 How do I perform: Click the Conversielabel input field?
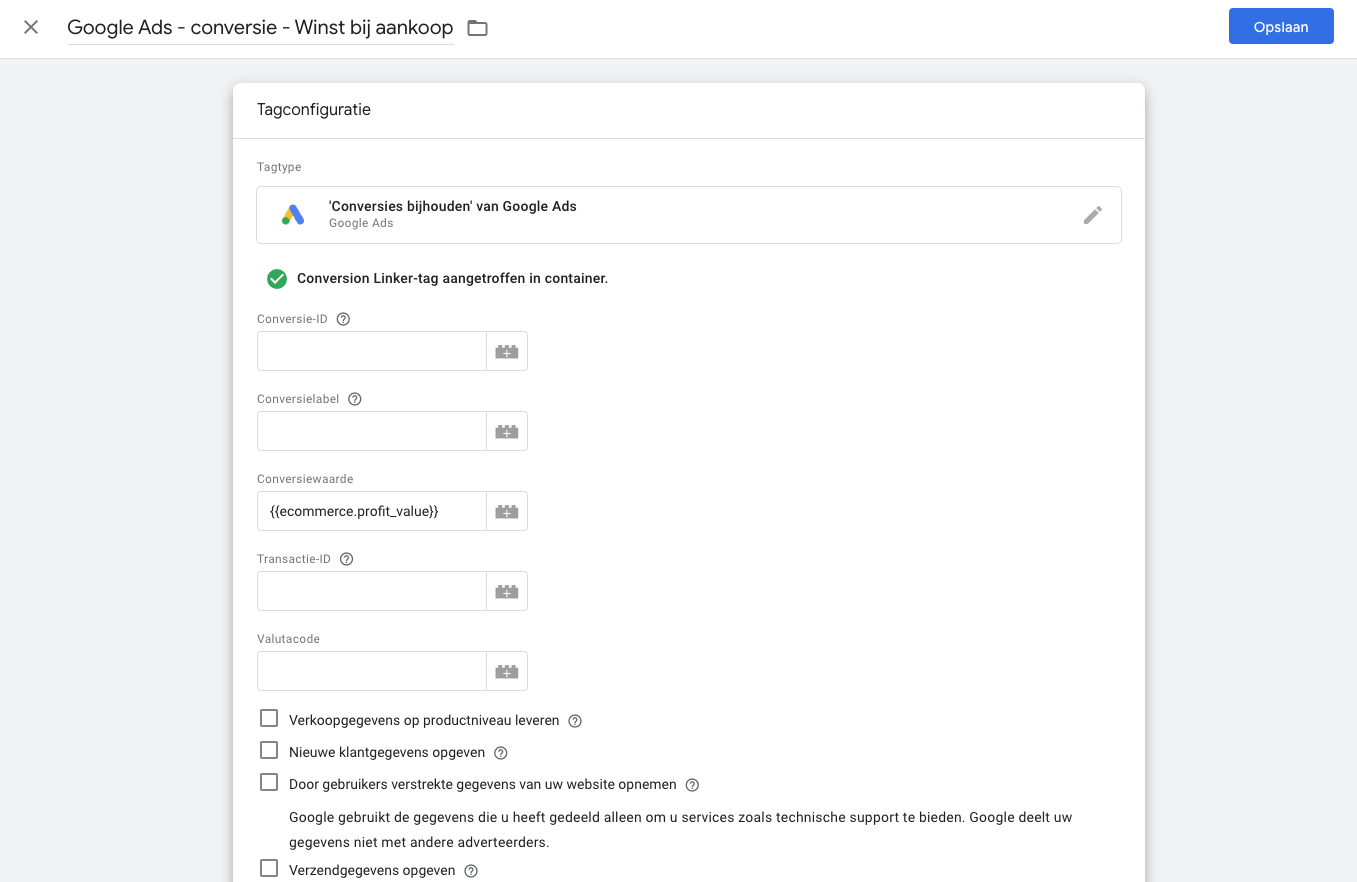tap(372, 431)
